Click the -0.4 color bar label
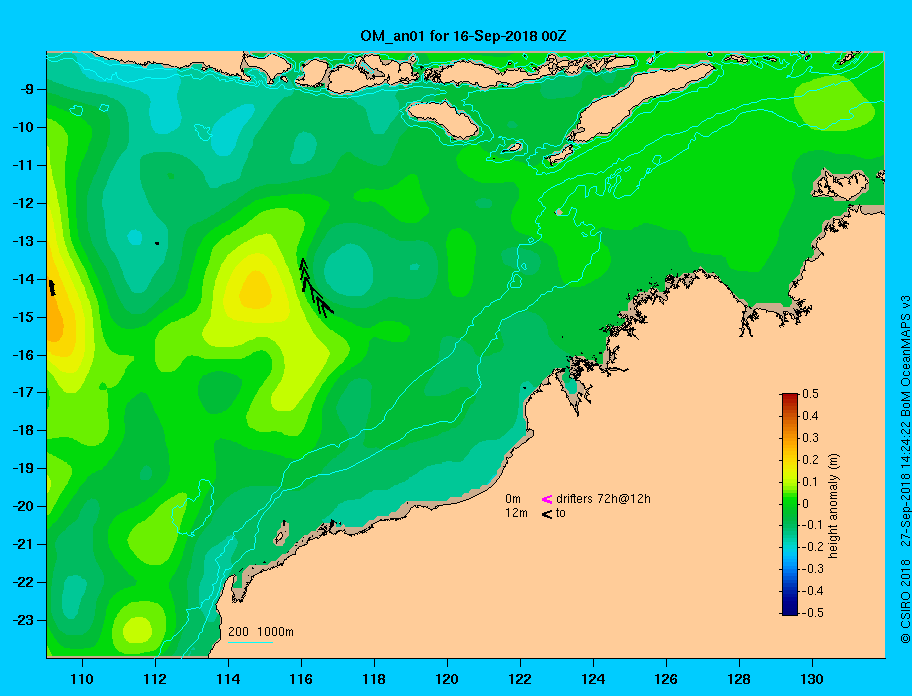Image resolution: width=912 pixels, height=696 pixels. click(x=813, y=591)
